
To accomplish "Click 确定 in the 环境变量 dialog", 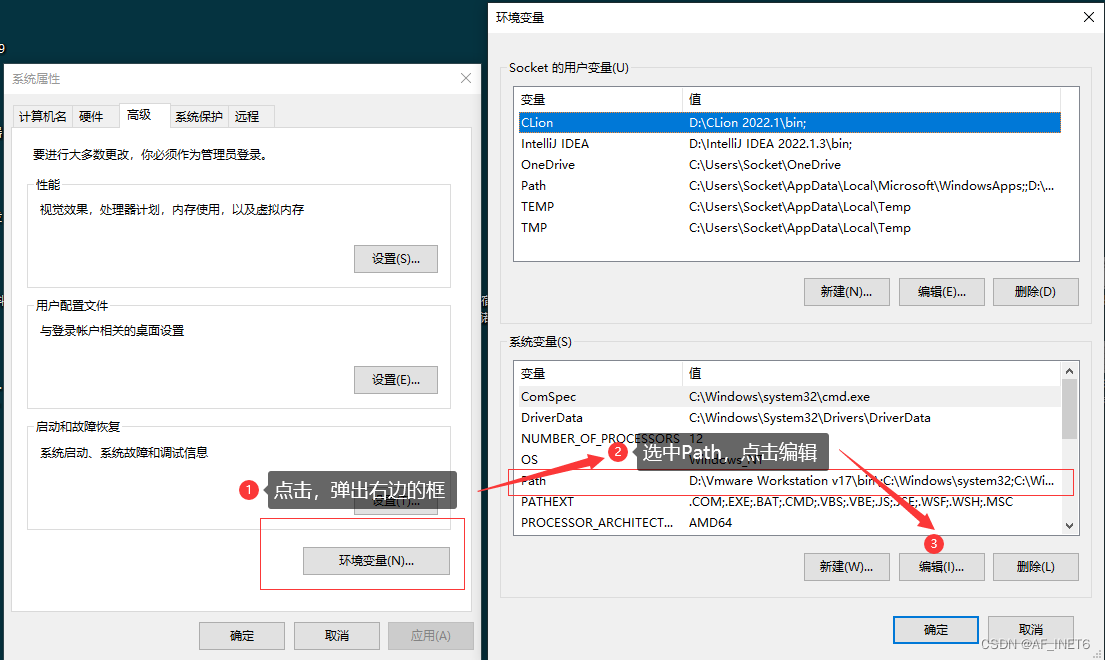I will [x=936, y=630].
